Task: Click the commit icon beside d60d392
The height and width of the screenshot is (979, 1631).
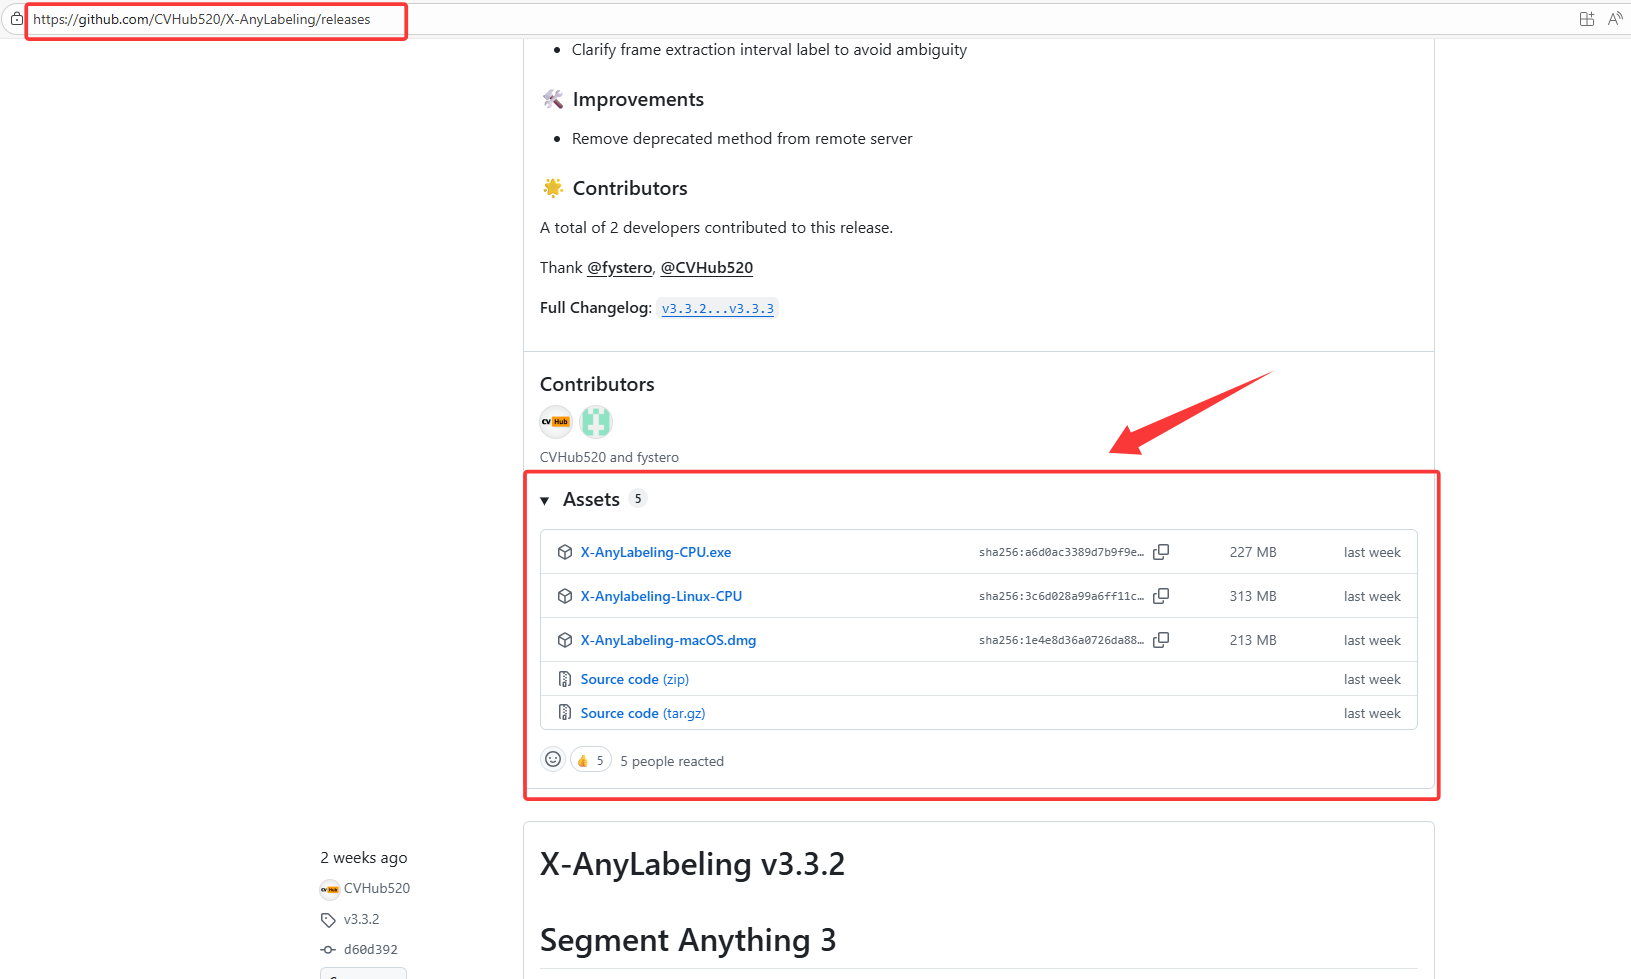Action: pos(328,950)
